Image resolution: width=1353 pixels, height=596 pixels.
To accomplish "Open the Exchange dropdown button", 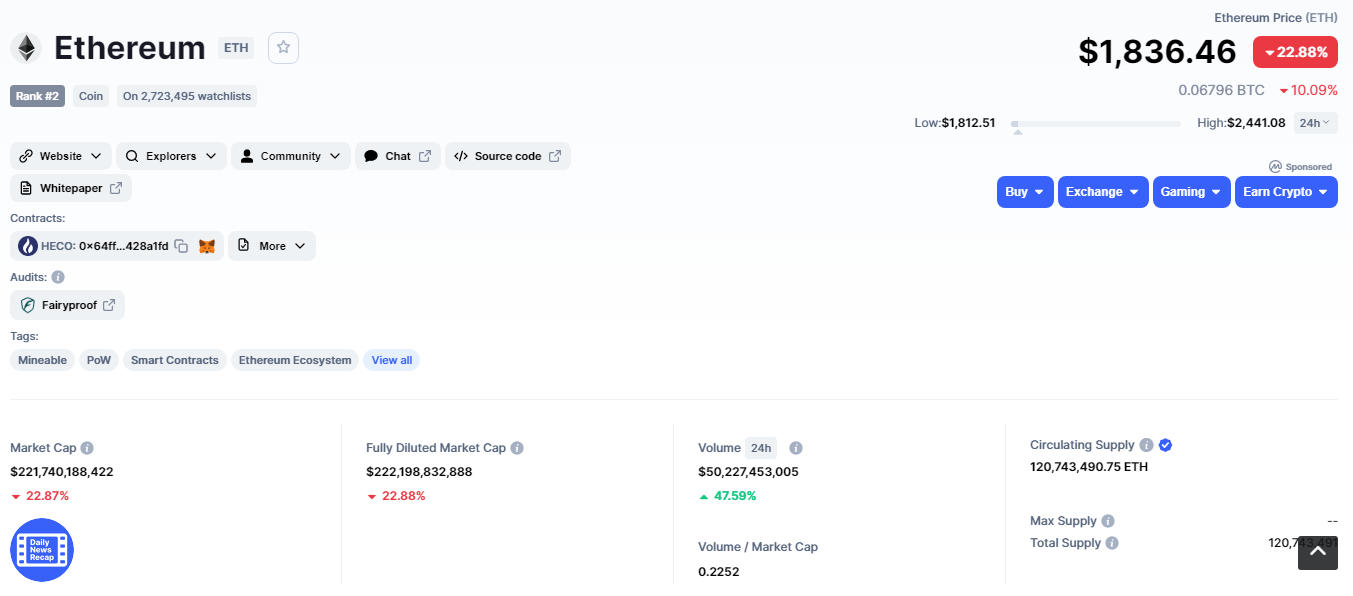I will tap(1103, 192).
